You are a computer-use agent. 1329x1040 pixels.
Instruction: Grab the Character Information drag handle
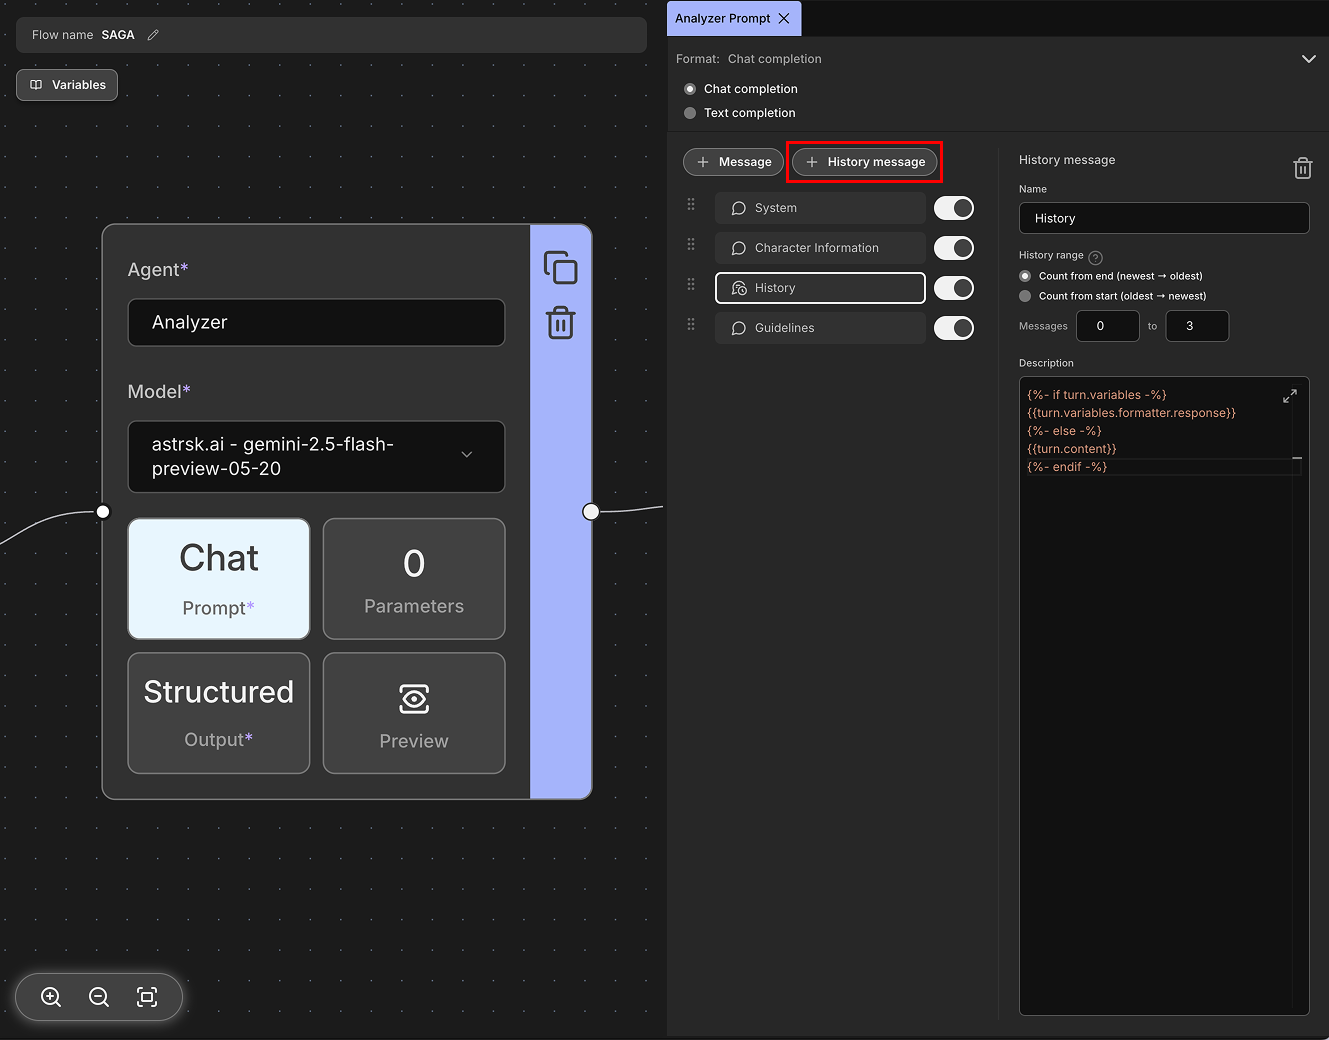691,244
